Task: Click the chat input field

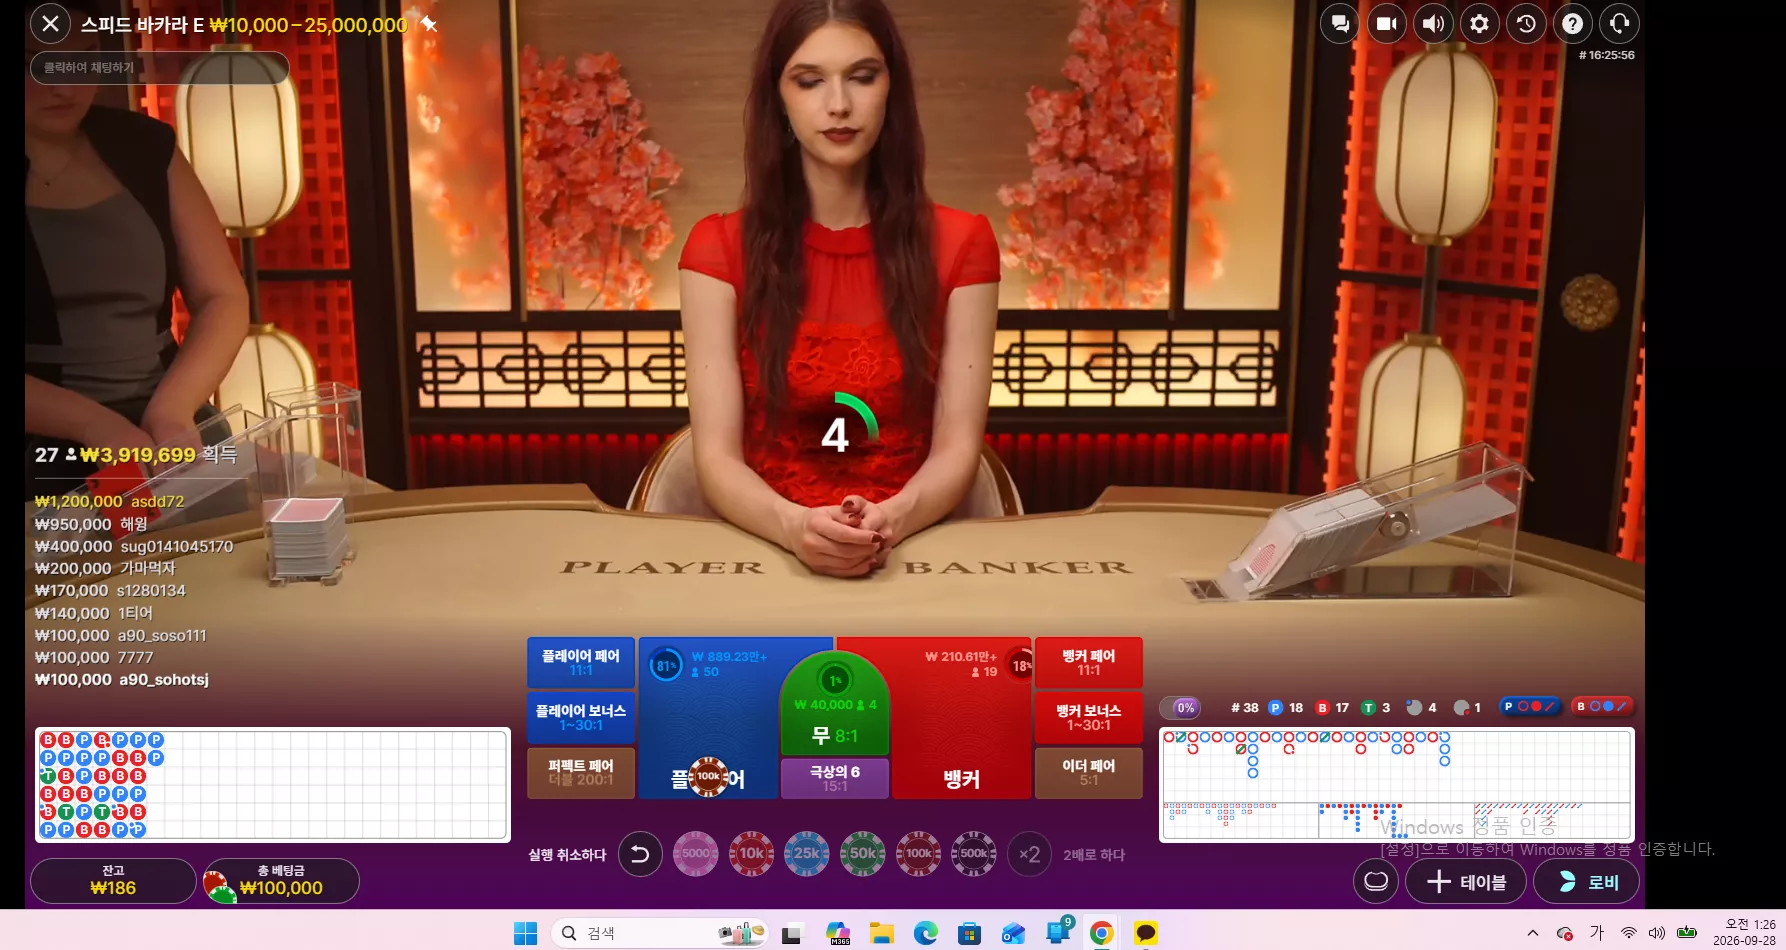Action: pyautogui.click(x=160, y=67)
